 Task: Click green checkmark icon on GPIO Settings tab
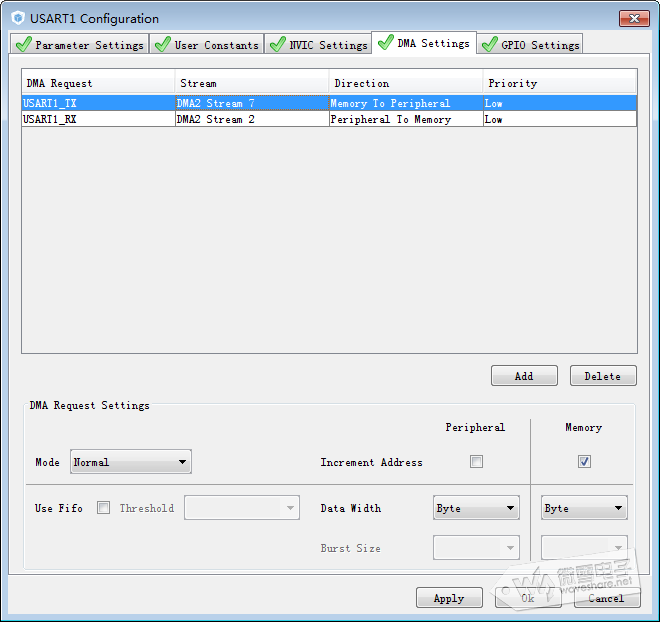tap(489, 44)
